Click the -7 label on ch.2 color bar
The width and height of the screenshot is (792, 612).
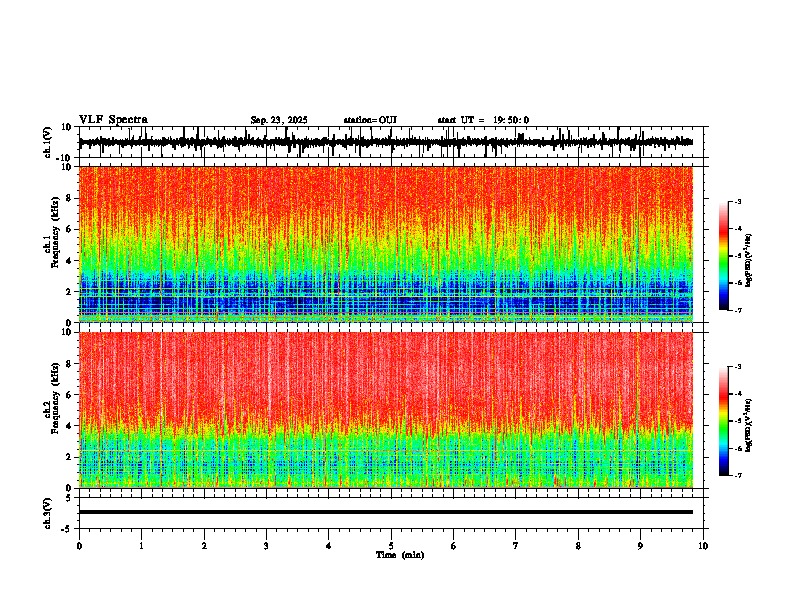point(737,475)
